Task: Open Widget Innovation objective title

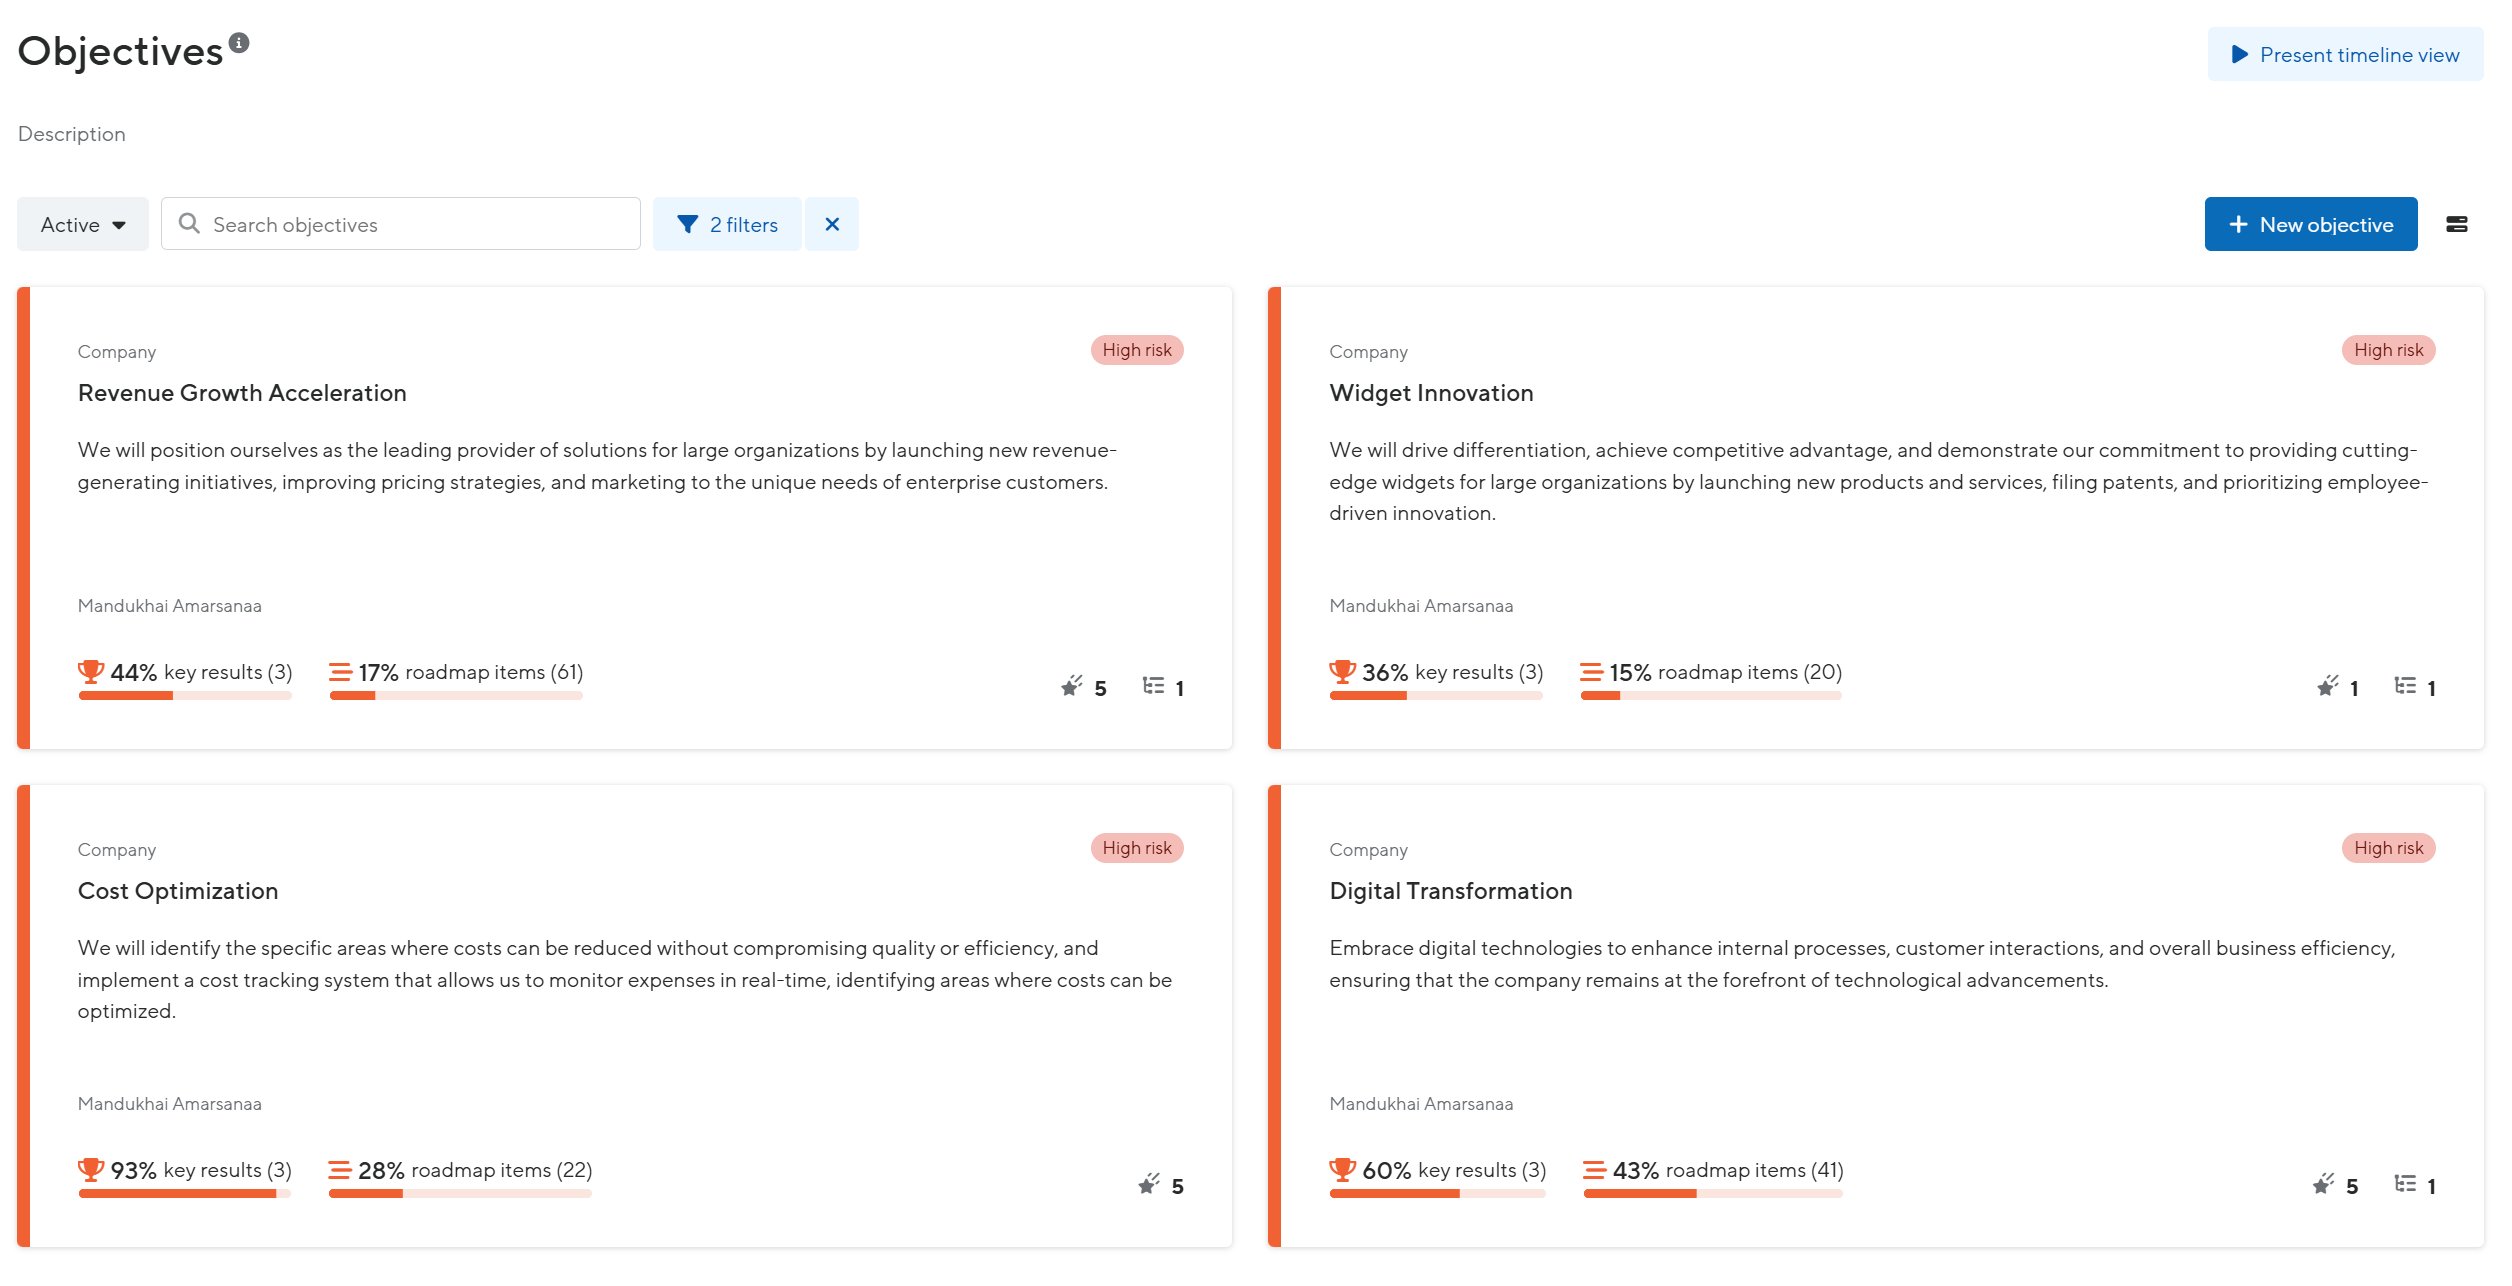Action: [x=1430, y=393]
